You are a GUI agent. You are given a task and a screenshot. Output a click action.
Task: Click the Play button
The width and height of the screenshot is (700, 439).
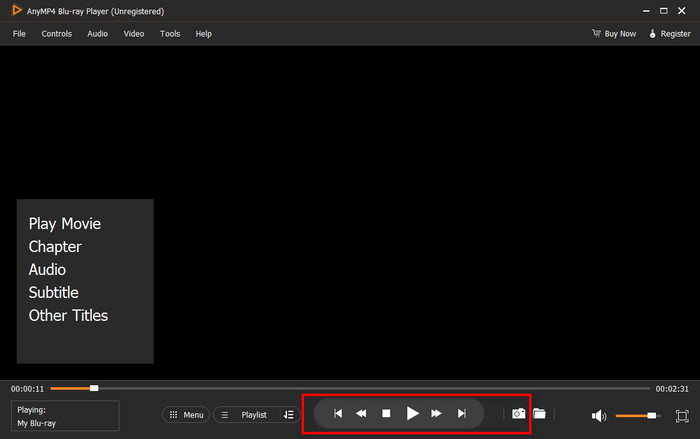[412, 414]
